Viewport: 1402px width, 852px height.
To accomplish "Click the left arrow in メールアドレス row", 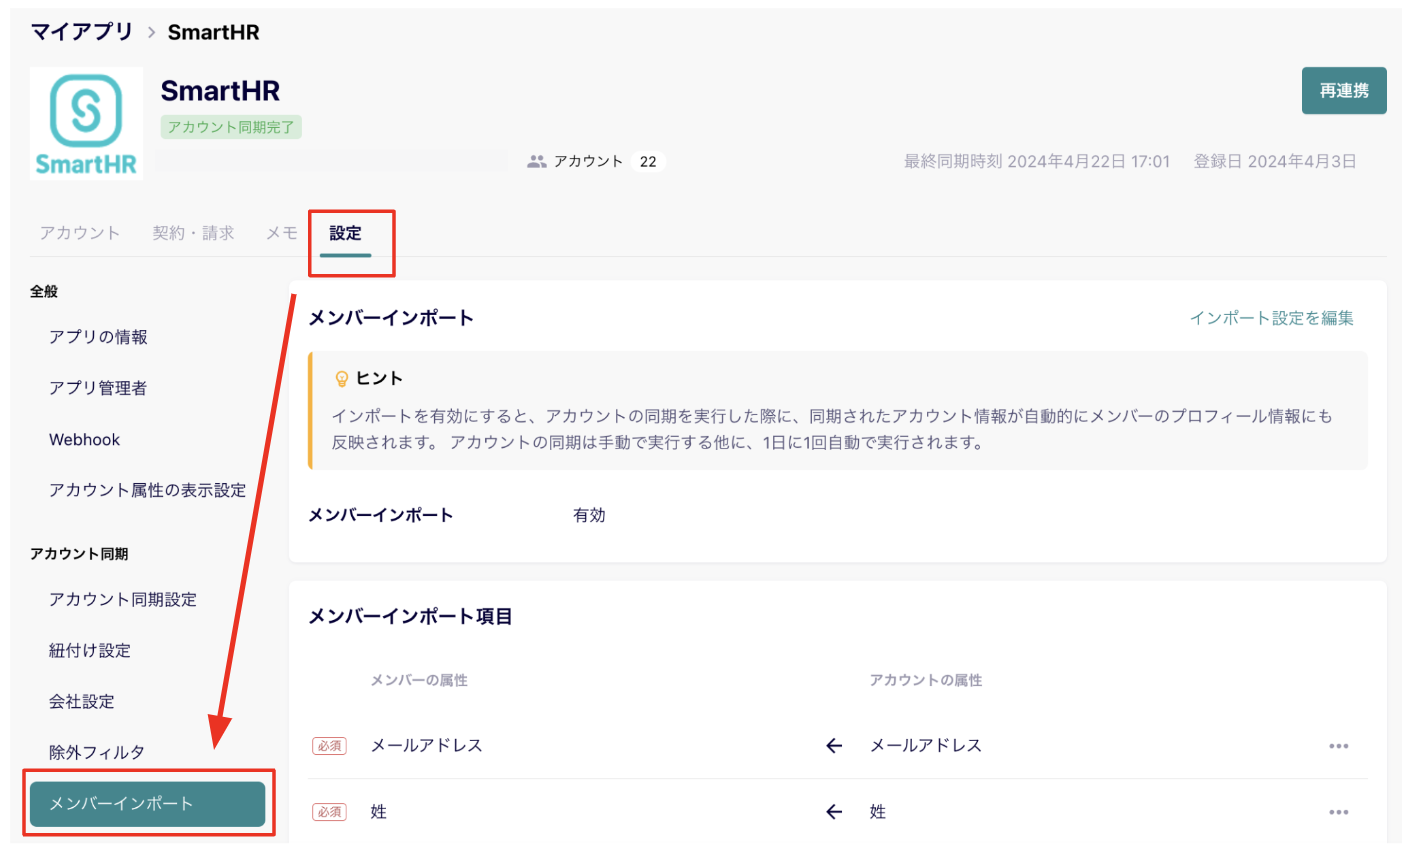I will 834,746.
